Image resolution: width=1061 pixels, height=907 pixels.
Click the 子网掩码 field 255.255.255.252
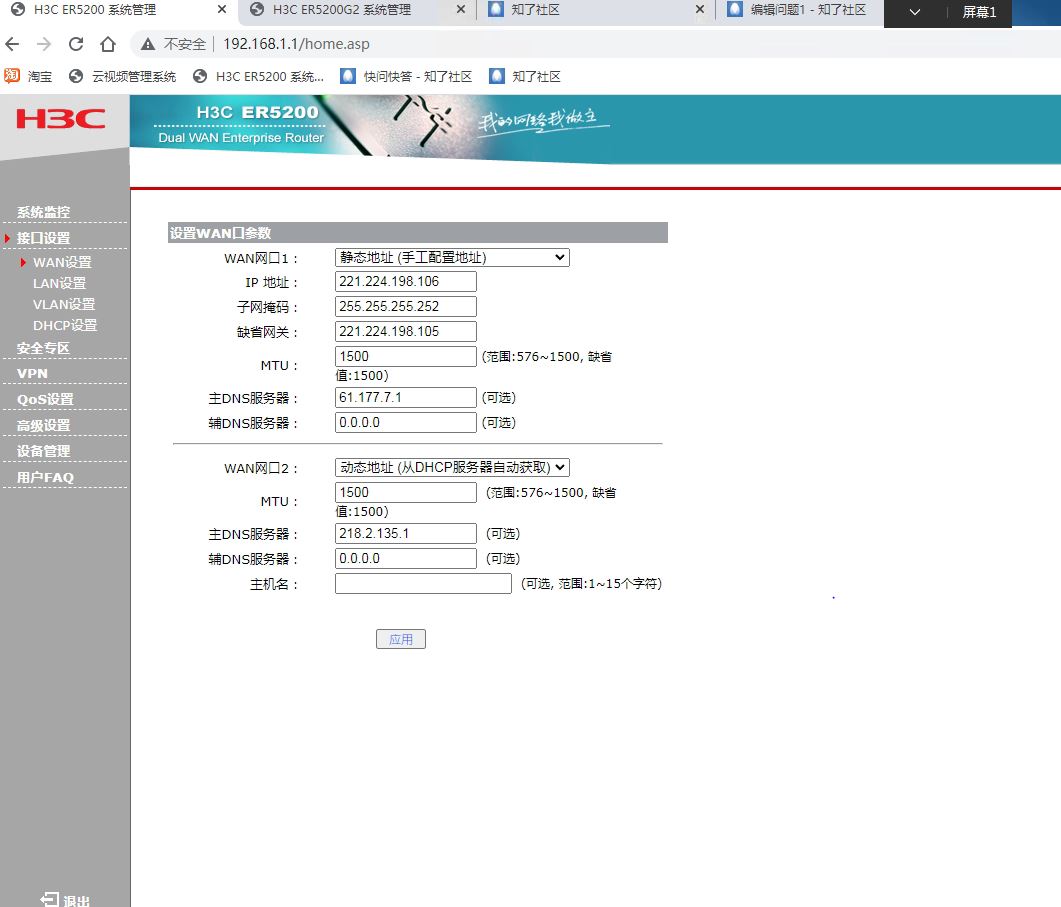[405, 307]
